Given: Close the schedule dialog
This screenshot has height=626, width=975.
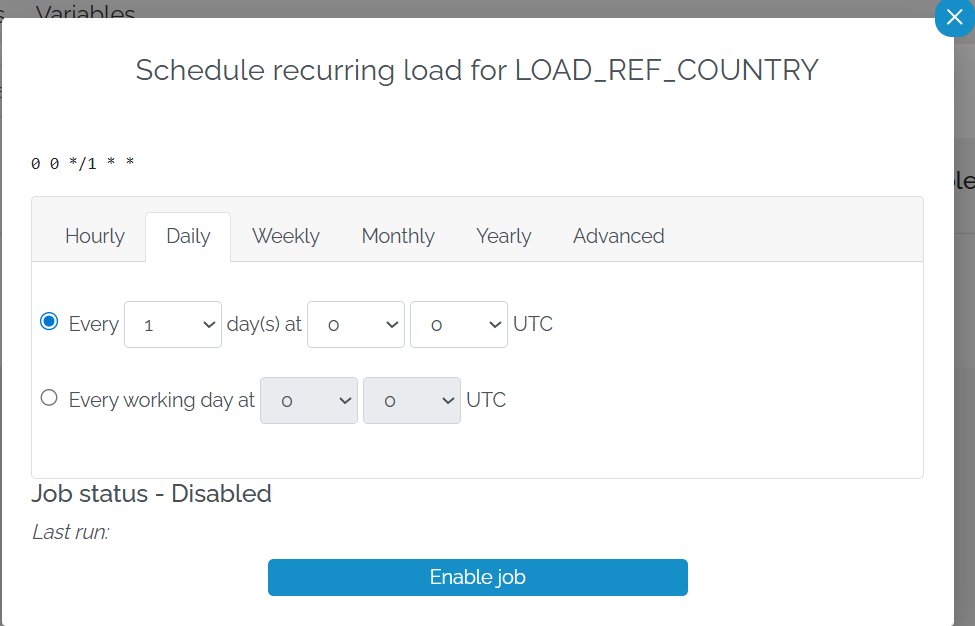Looking at the screenshot, I should [953, 18].
